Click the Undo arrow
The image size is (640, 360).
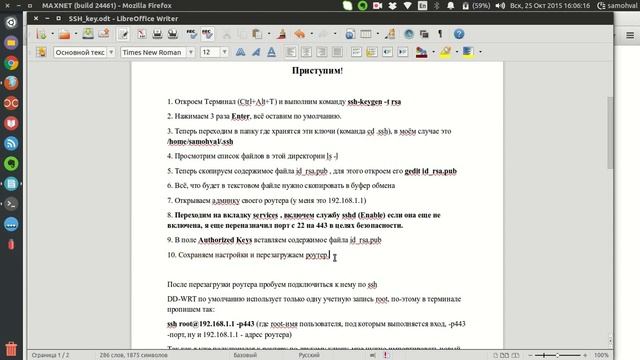tap(300, 34)
